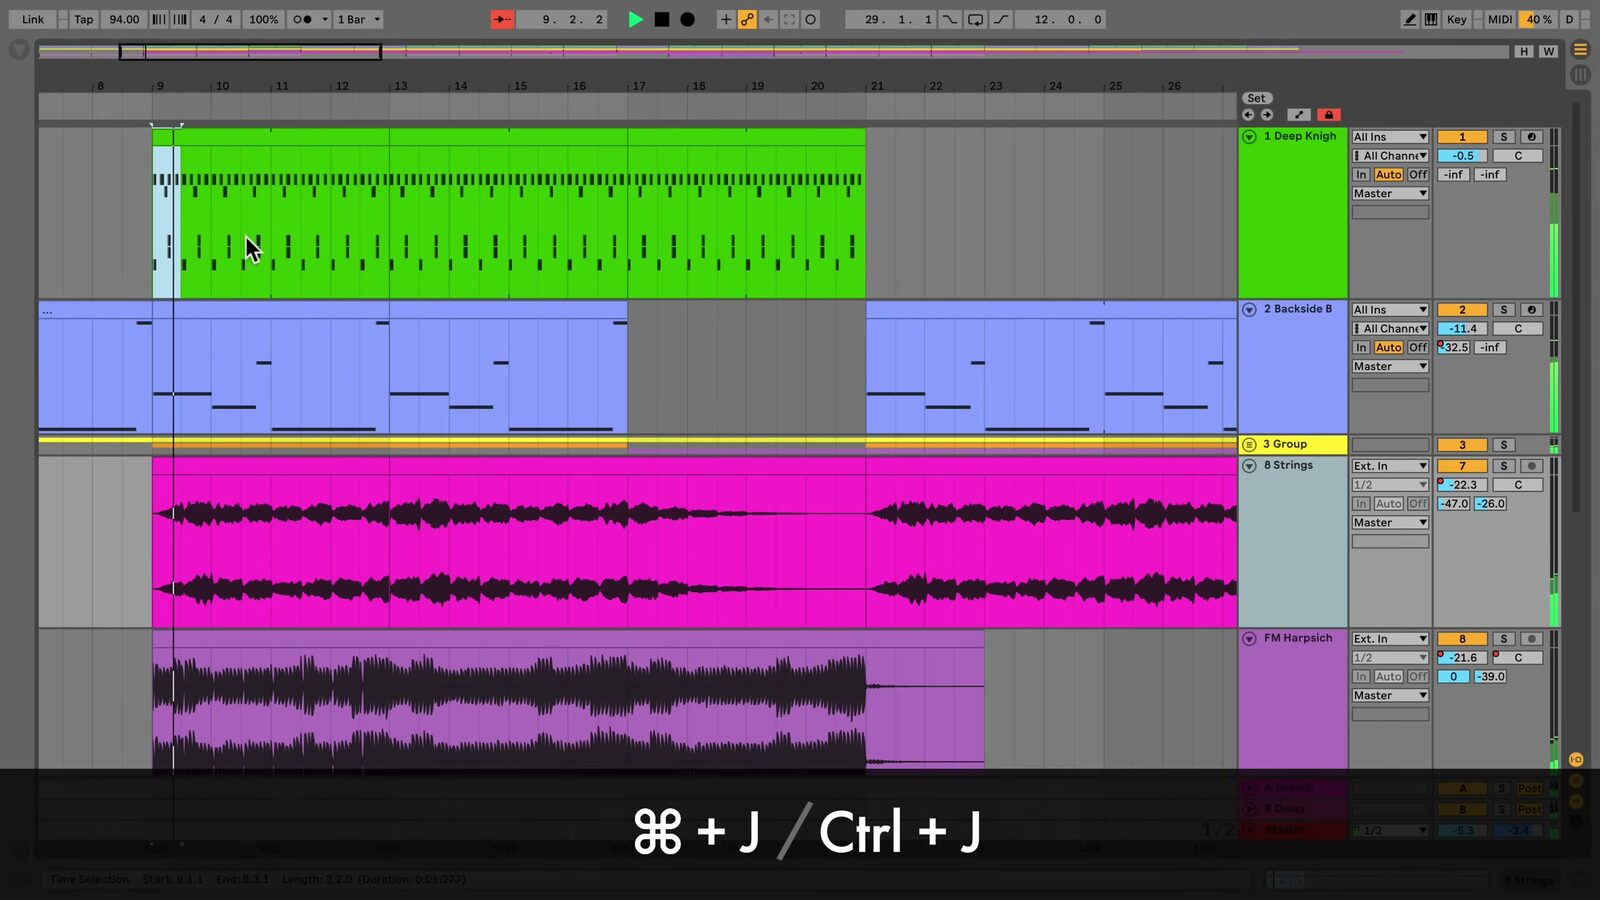Open All Ins dropdown on Deep Knigh track
1600x900 pixels.
[1390, 137]
